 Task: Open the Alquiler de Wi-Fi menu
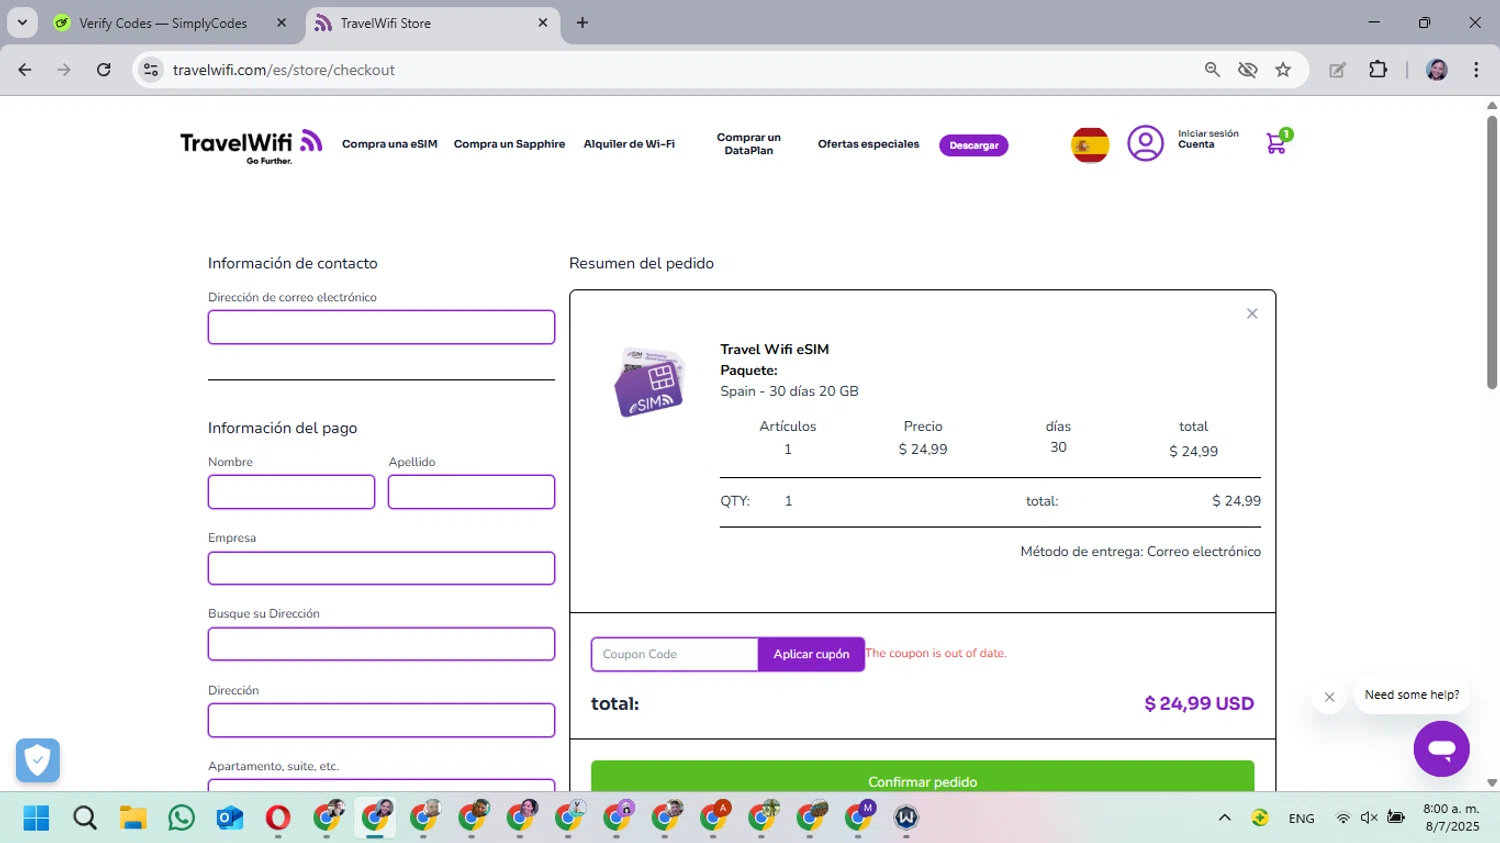pos(629,144)
